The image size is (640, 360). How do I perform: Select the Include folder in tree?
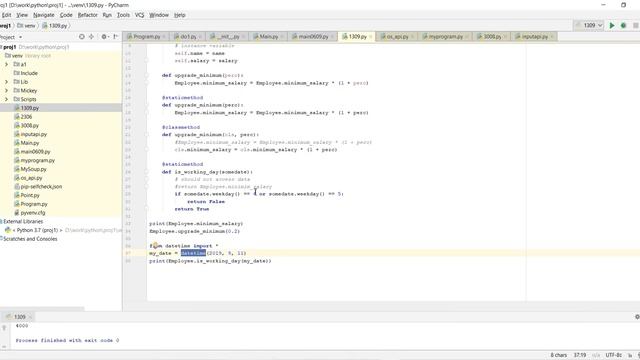pyautogui.click(x=29, y=73)
